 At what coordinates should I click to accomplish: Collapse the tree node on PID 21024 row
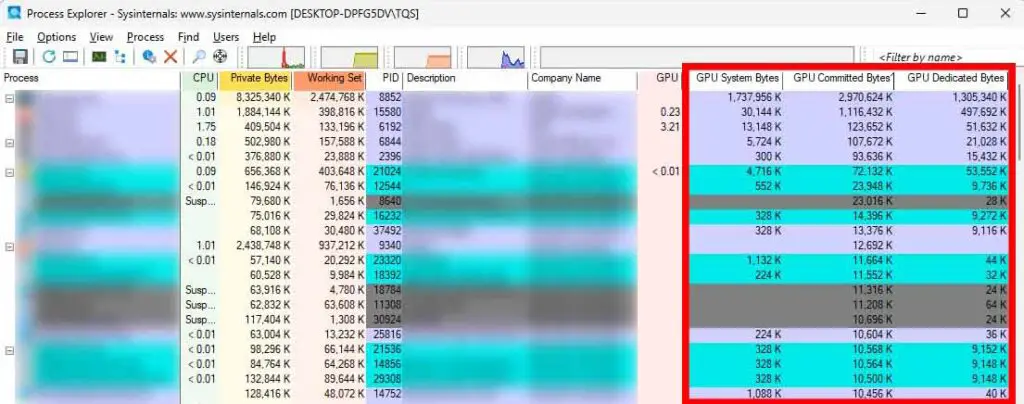pos(10,172)
